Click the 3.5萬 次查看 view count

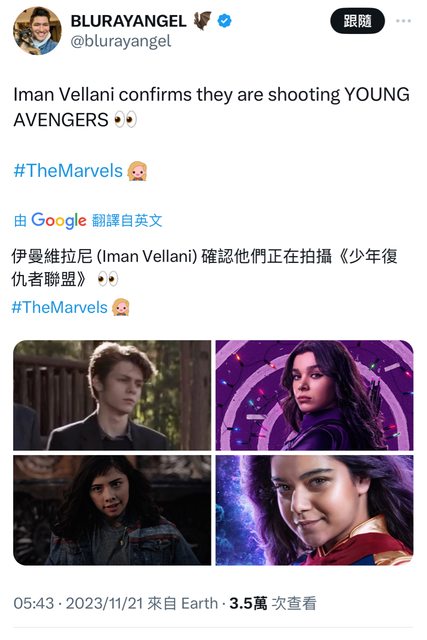click(x=273, y=603)
